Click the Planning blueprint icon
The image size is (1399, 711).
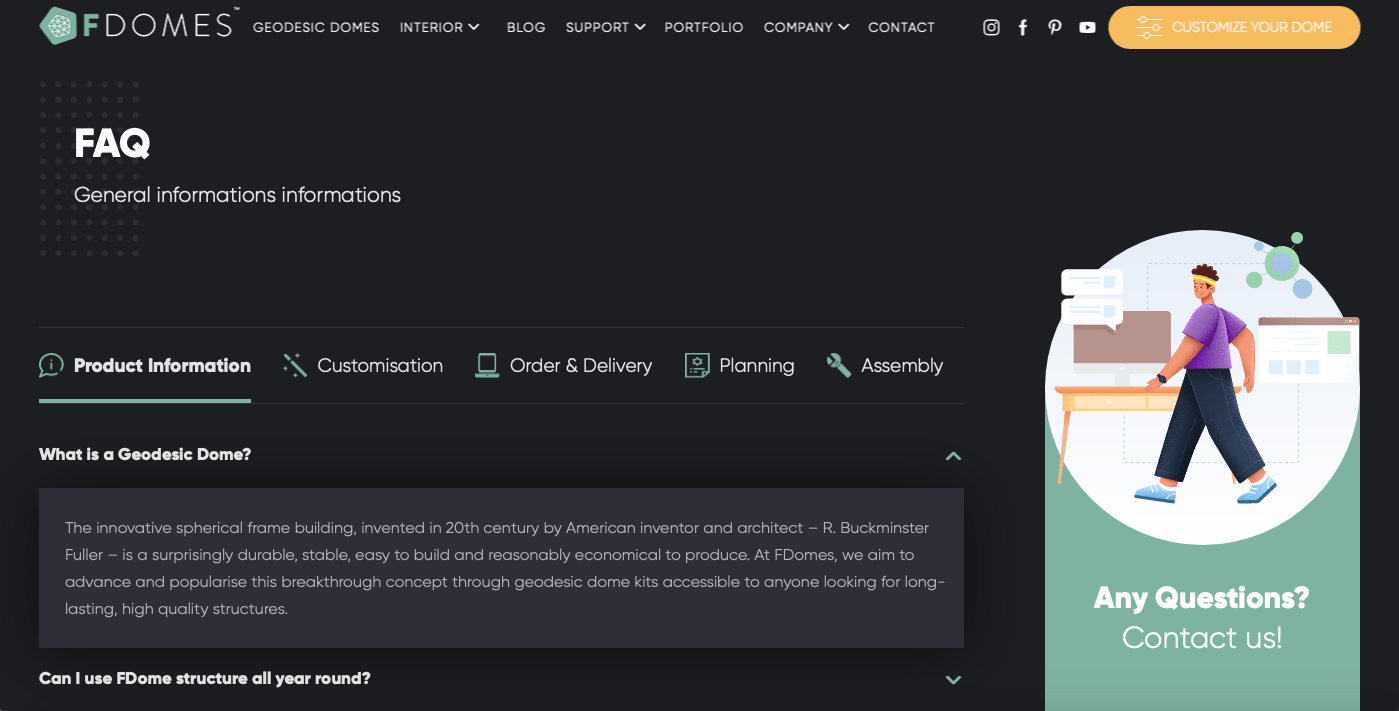[697, 366]
